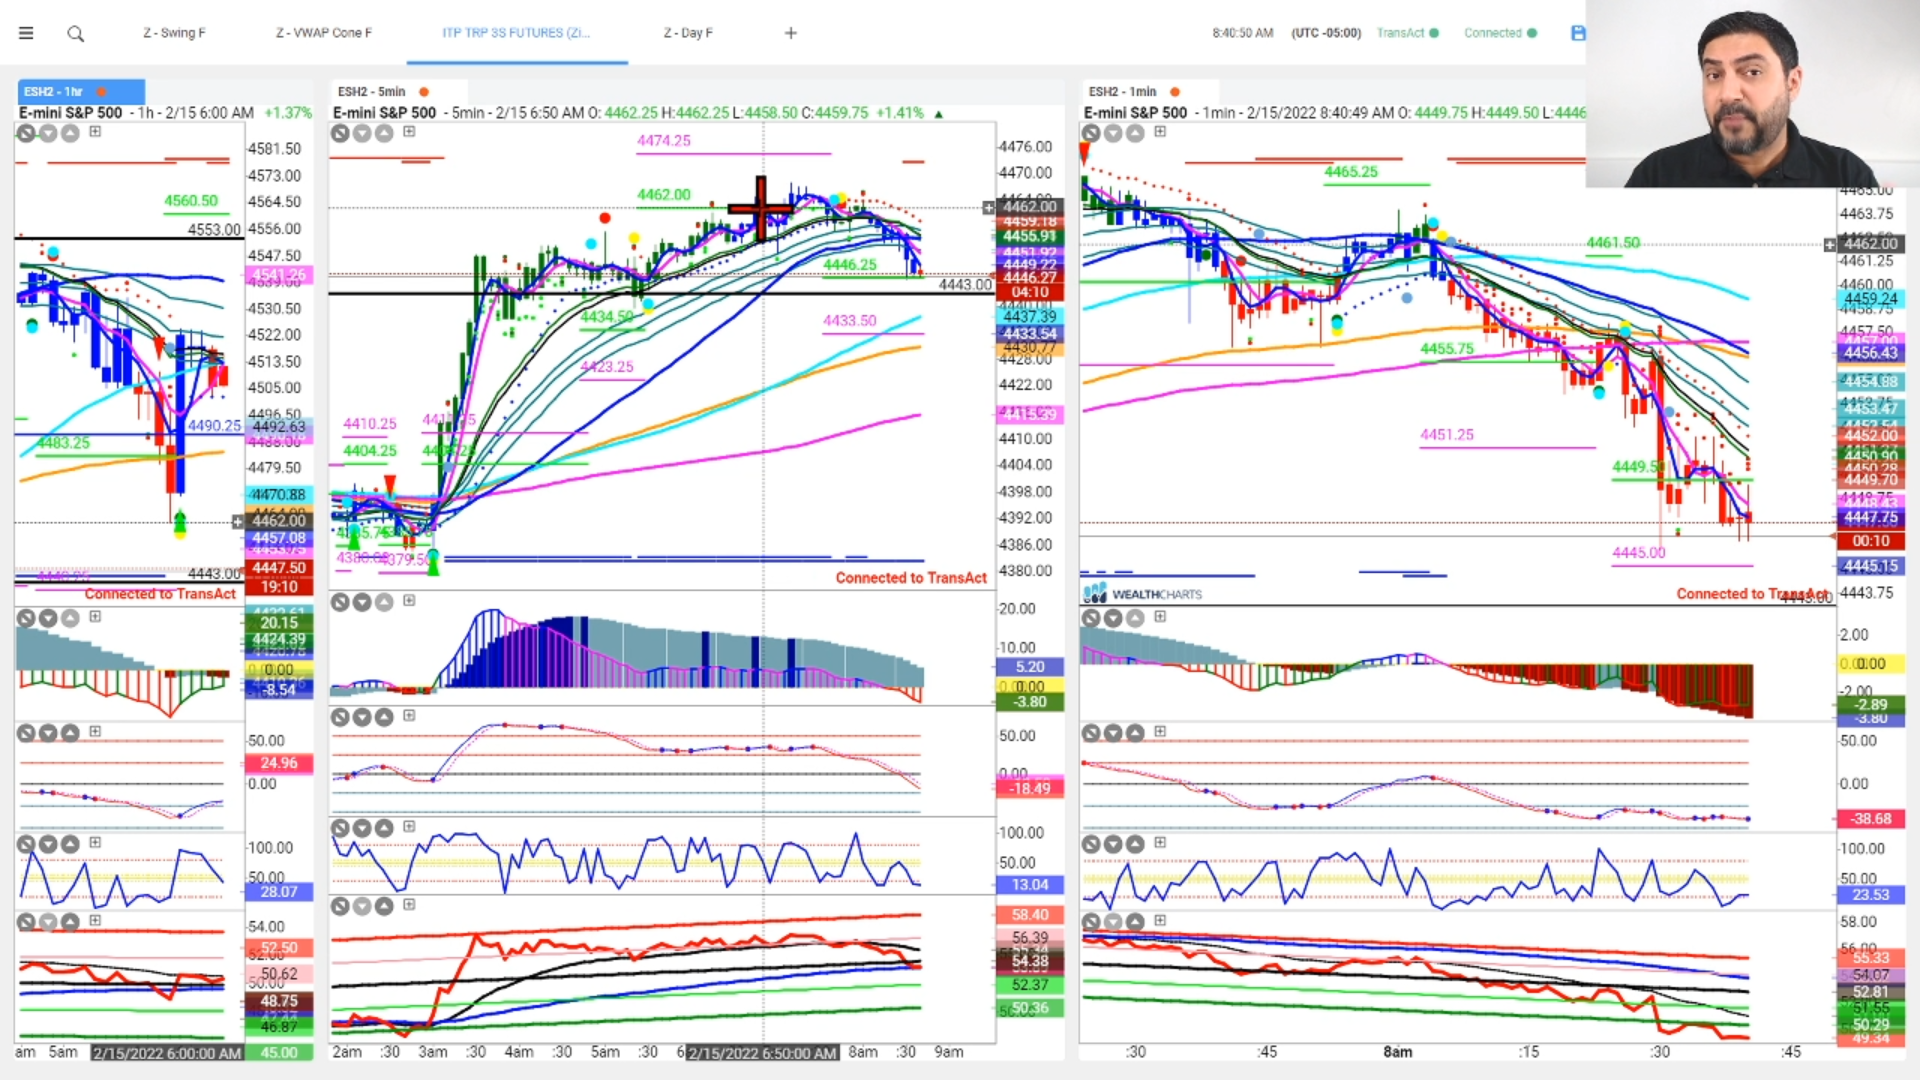Hide the 5min main price pane
Image resolution: width=1920 pixels, height=1080 pixels.
click(340, 133)
